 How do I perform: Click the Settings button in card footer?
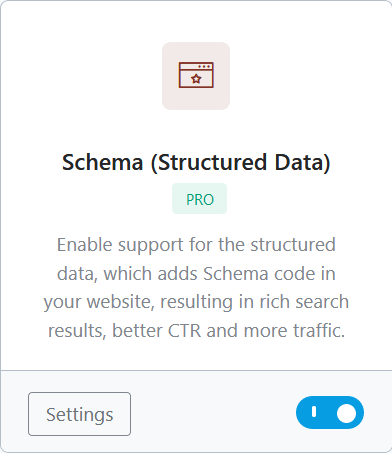[79, 414]
